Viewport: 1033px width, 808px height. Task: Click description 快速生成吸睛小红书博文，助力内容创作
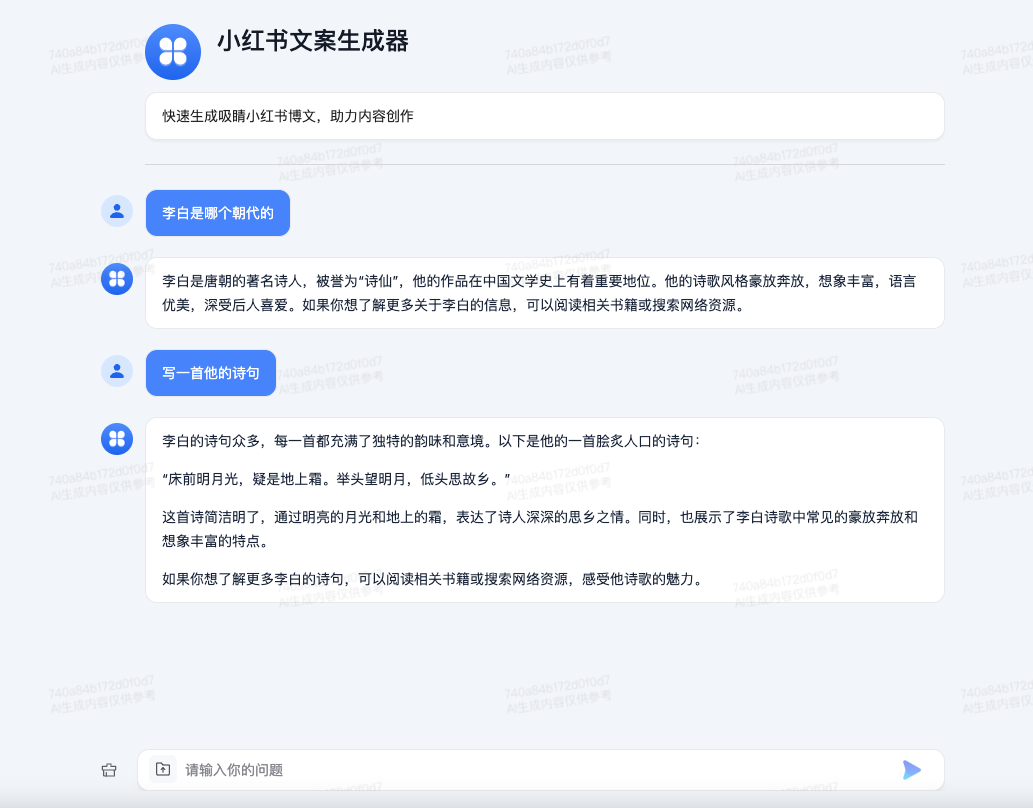288,116
